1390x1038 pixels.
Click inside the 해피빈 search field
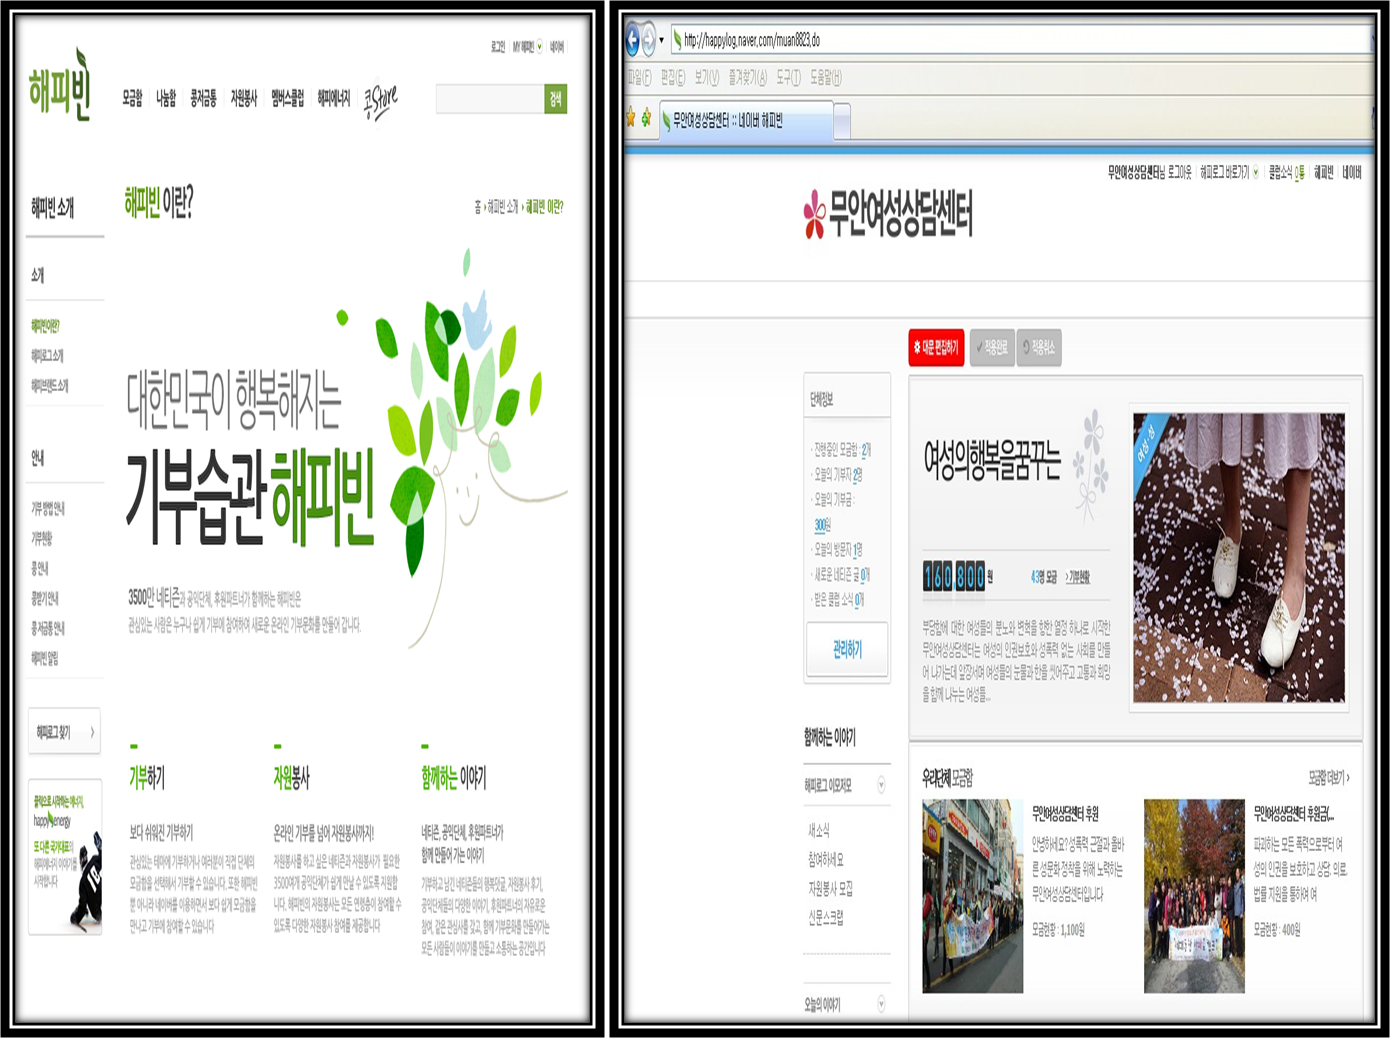click(x=490, y=98)
